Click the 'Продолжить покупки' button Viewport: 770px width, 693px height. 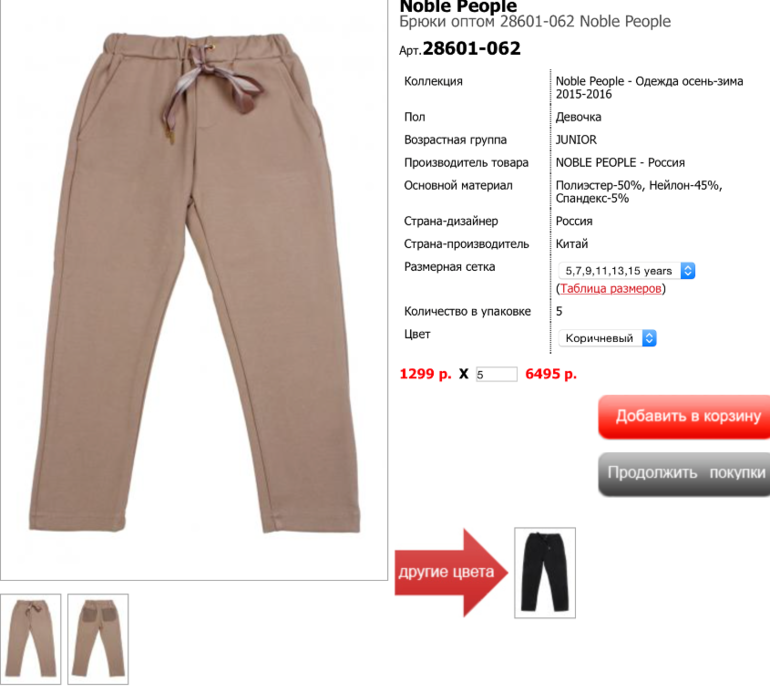click(684, 473)
